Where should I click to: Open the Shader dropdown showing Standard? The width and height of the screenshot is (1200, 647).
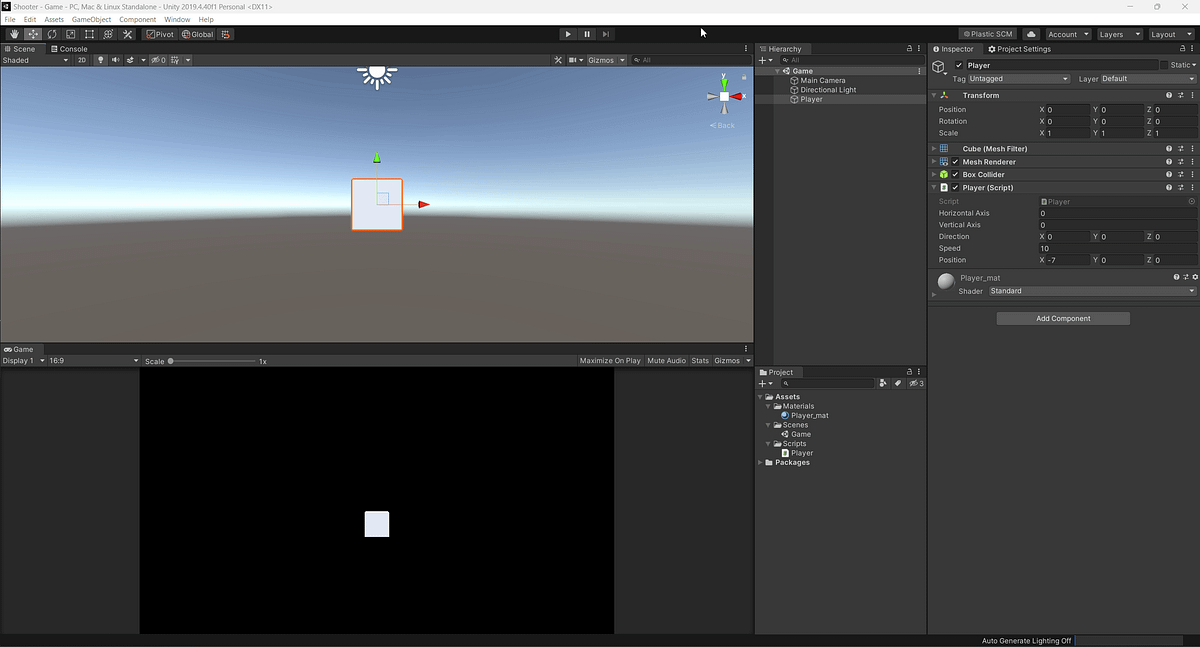click(1092, 291)
